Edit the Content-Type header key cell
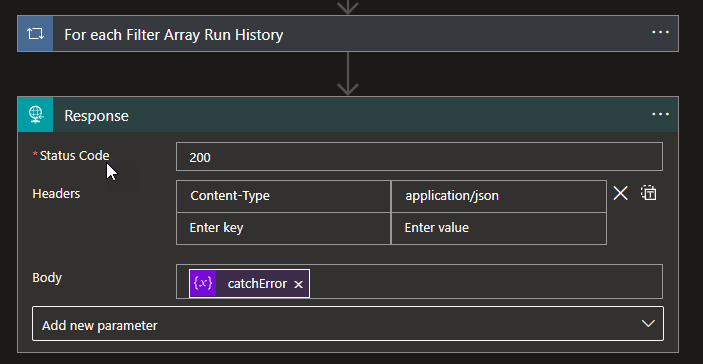 tap(283, 196)
